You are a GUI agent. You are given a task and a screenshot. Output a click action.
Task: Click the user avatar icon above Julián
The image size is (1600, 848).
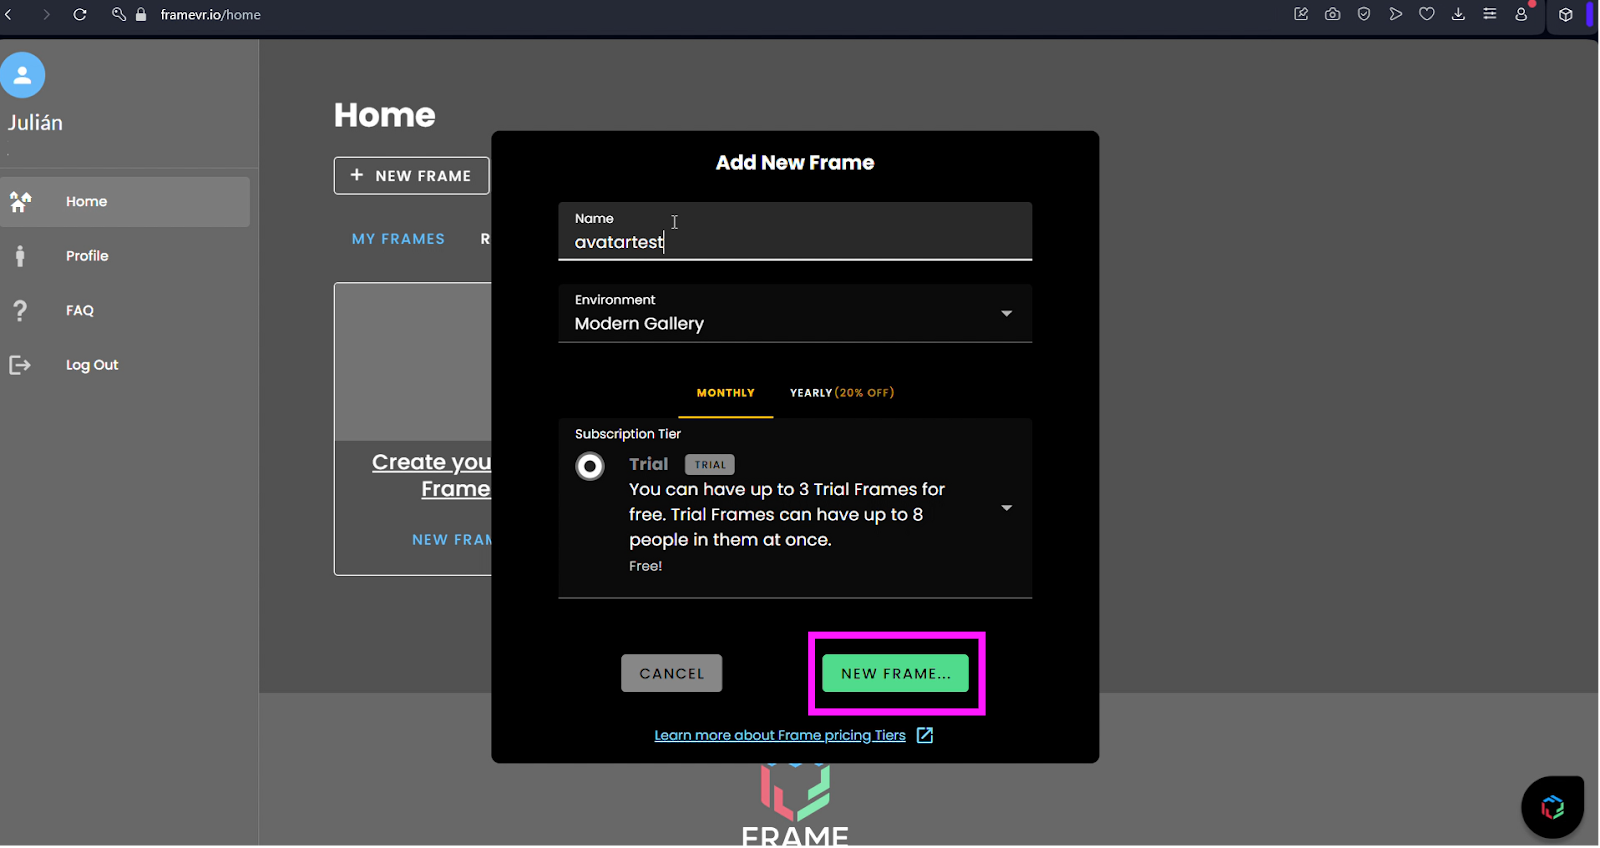22,75
